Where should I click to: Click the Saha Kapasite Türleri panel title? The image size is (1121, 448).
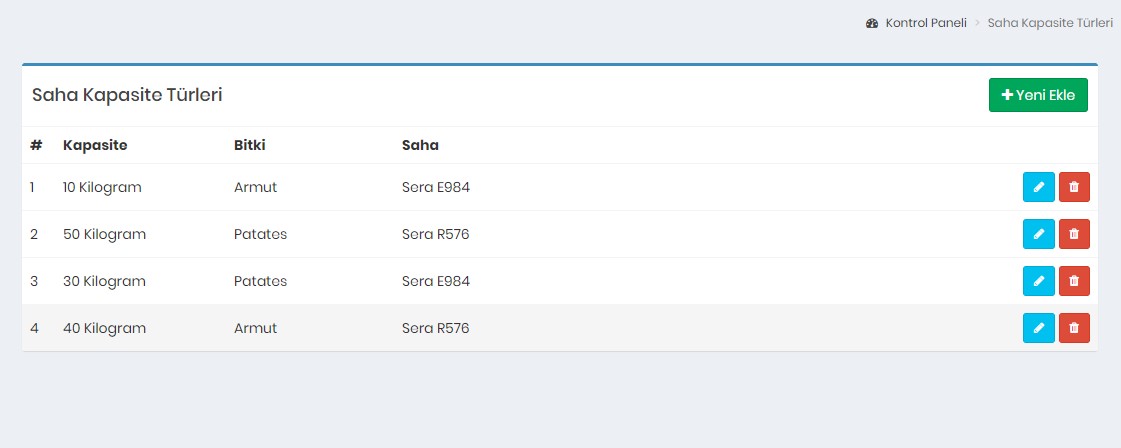pos(127,95)
